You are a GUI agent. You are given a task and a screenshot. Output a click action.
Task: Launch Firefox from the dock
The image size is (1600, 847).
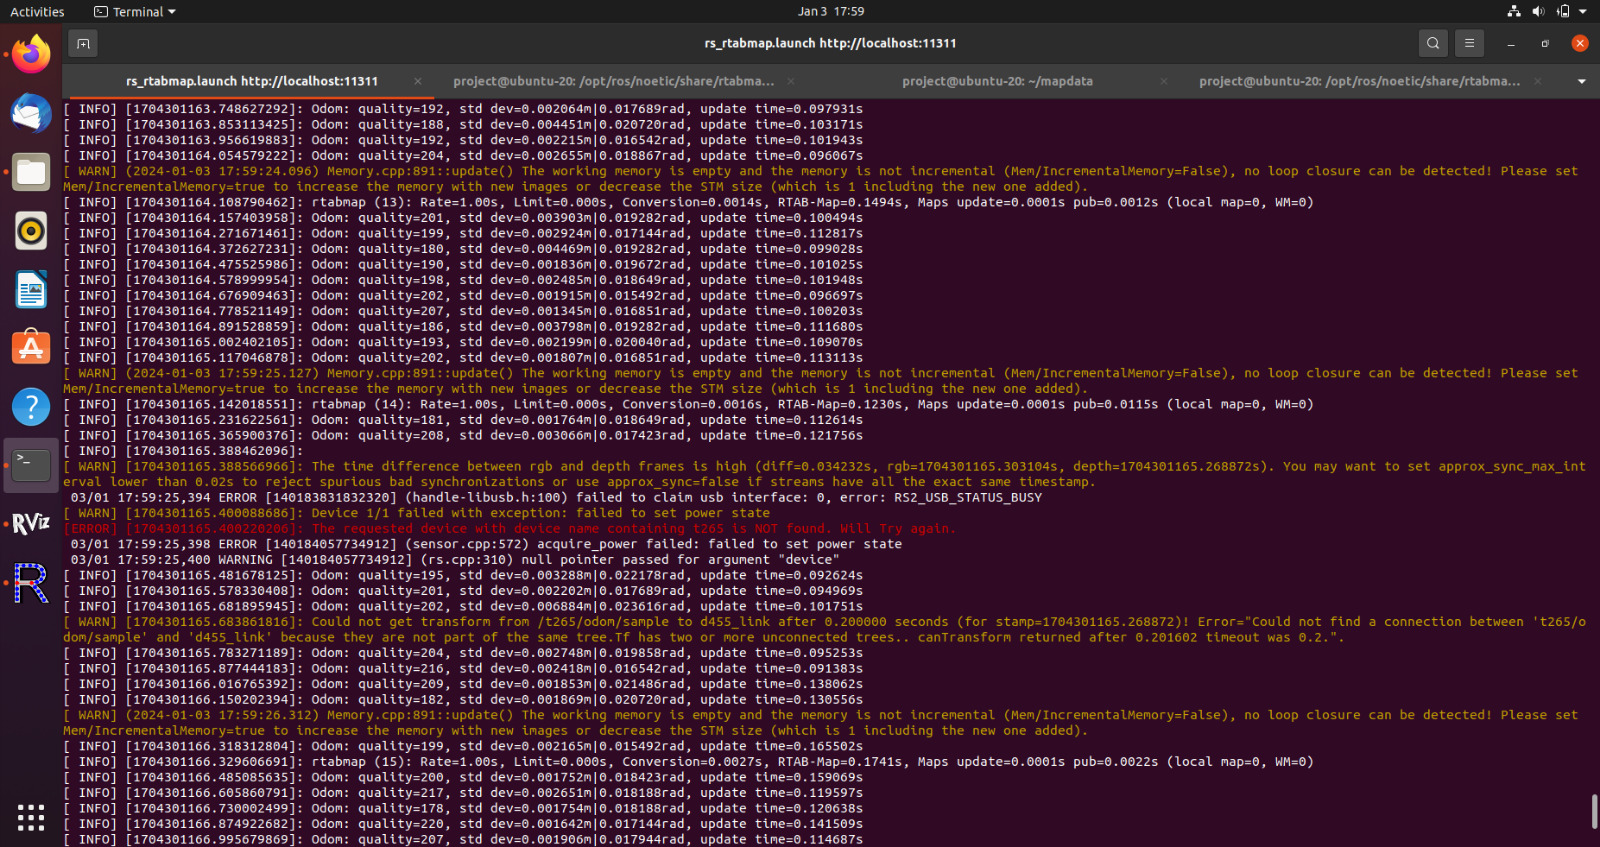pos(31,54)
